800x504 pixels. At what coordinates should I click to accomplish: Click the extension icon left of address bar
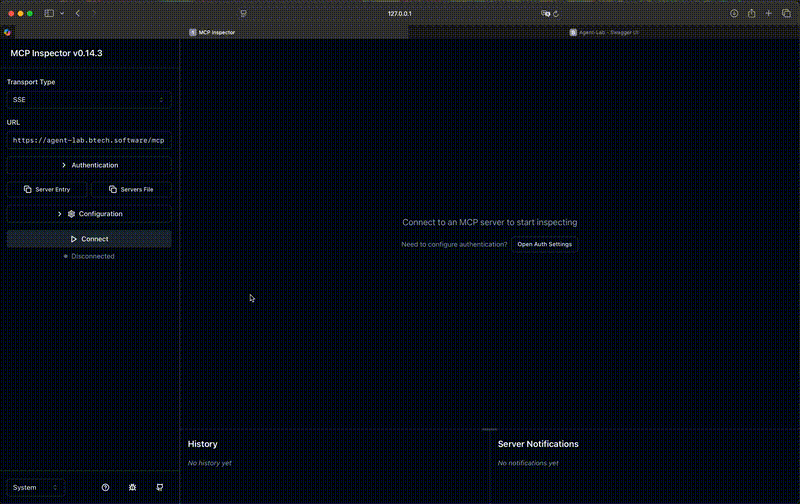tap(243, 14)
